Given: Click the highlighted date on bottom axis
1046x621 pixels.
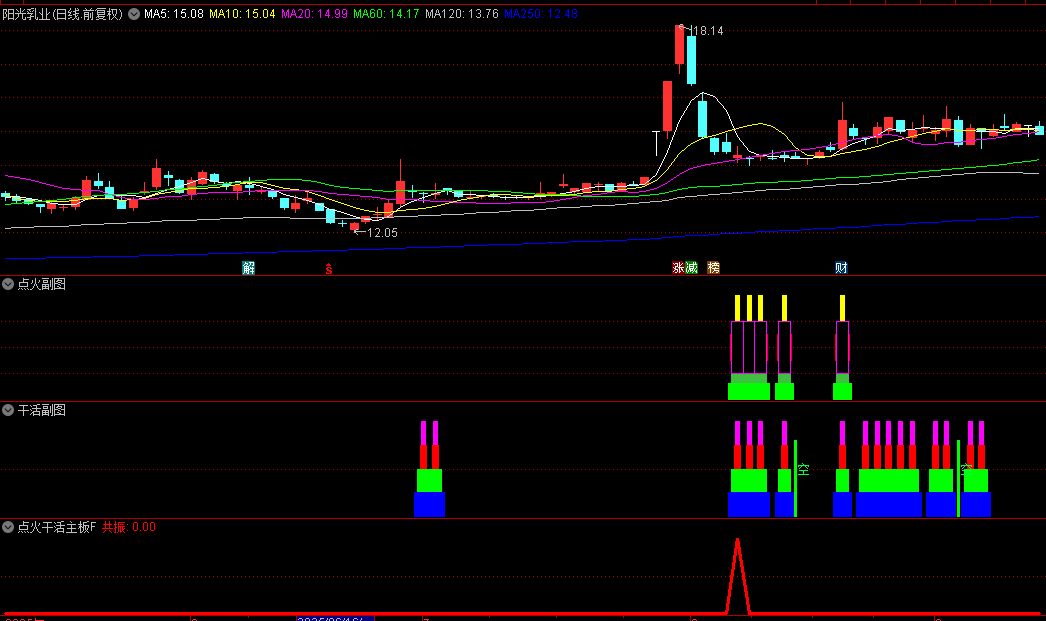Looking at the screenshot, I should click(335, 618).
